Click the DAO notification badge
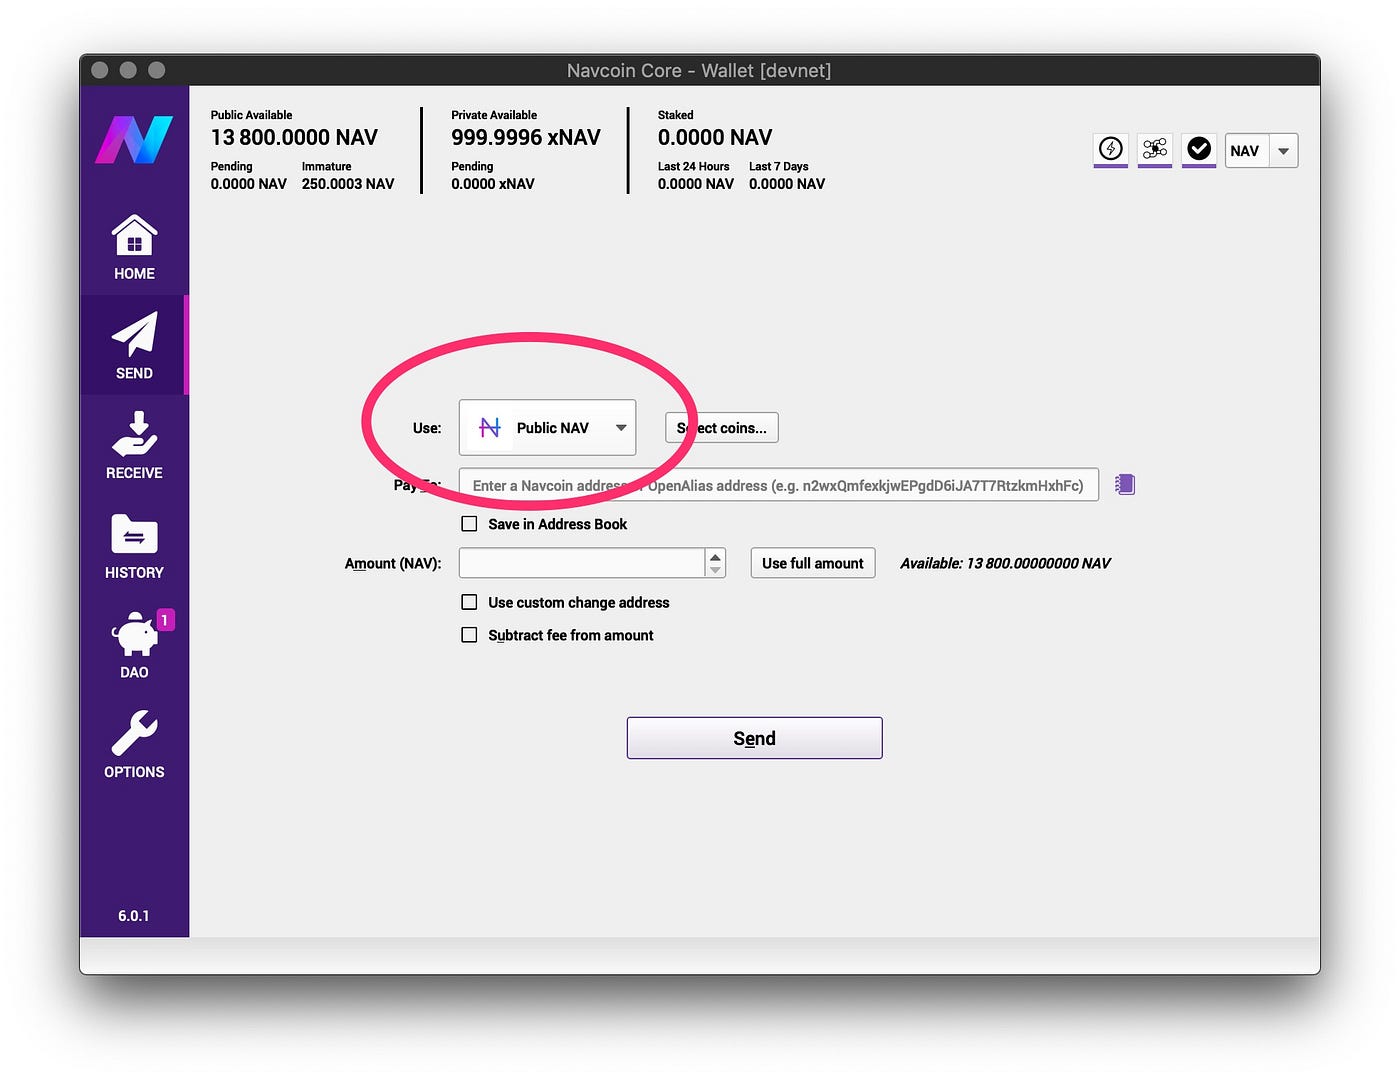The width and height of the screenshot is (1400, 1080). click(x=165, y=620)
